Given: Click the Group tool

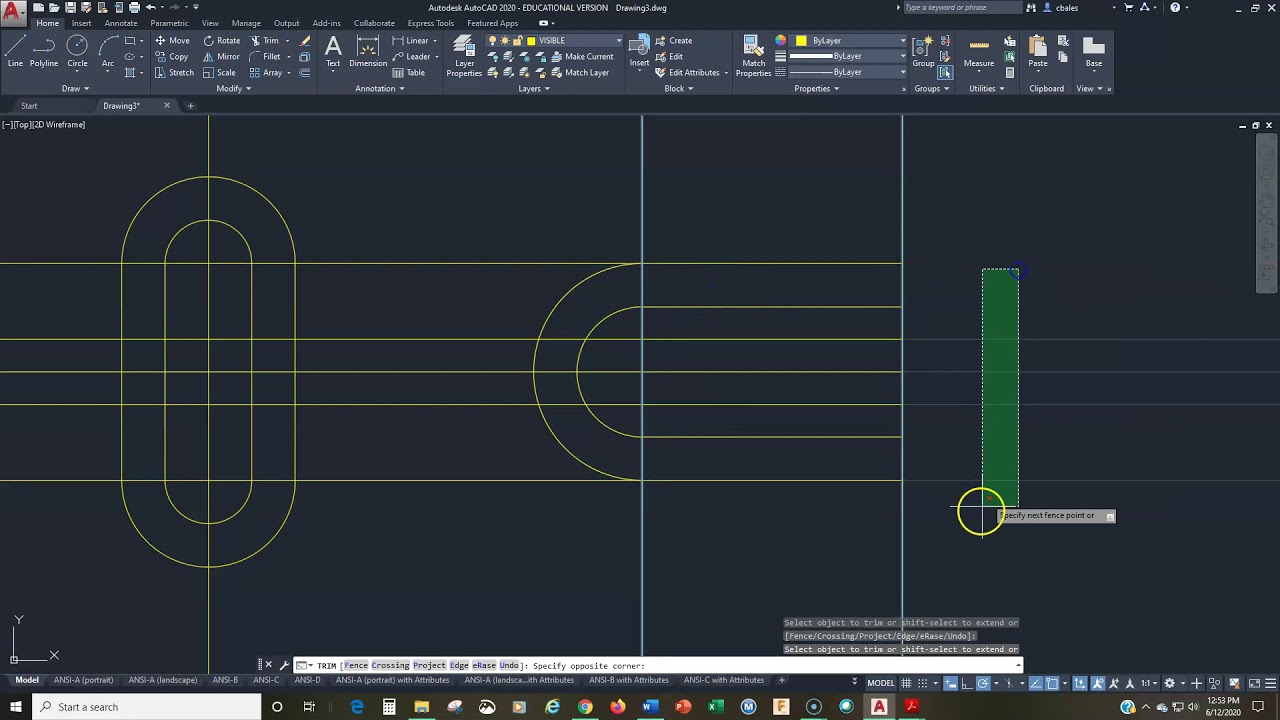Looking at the screenshot, I should (x=923, y=52).
